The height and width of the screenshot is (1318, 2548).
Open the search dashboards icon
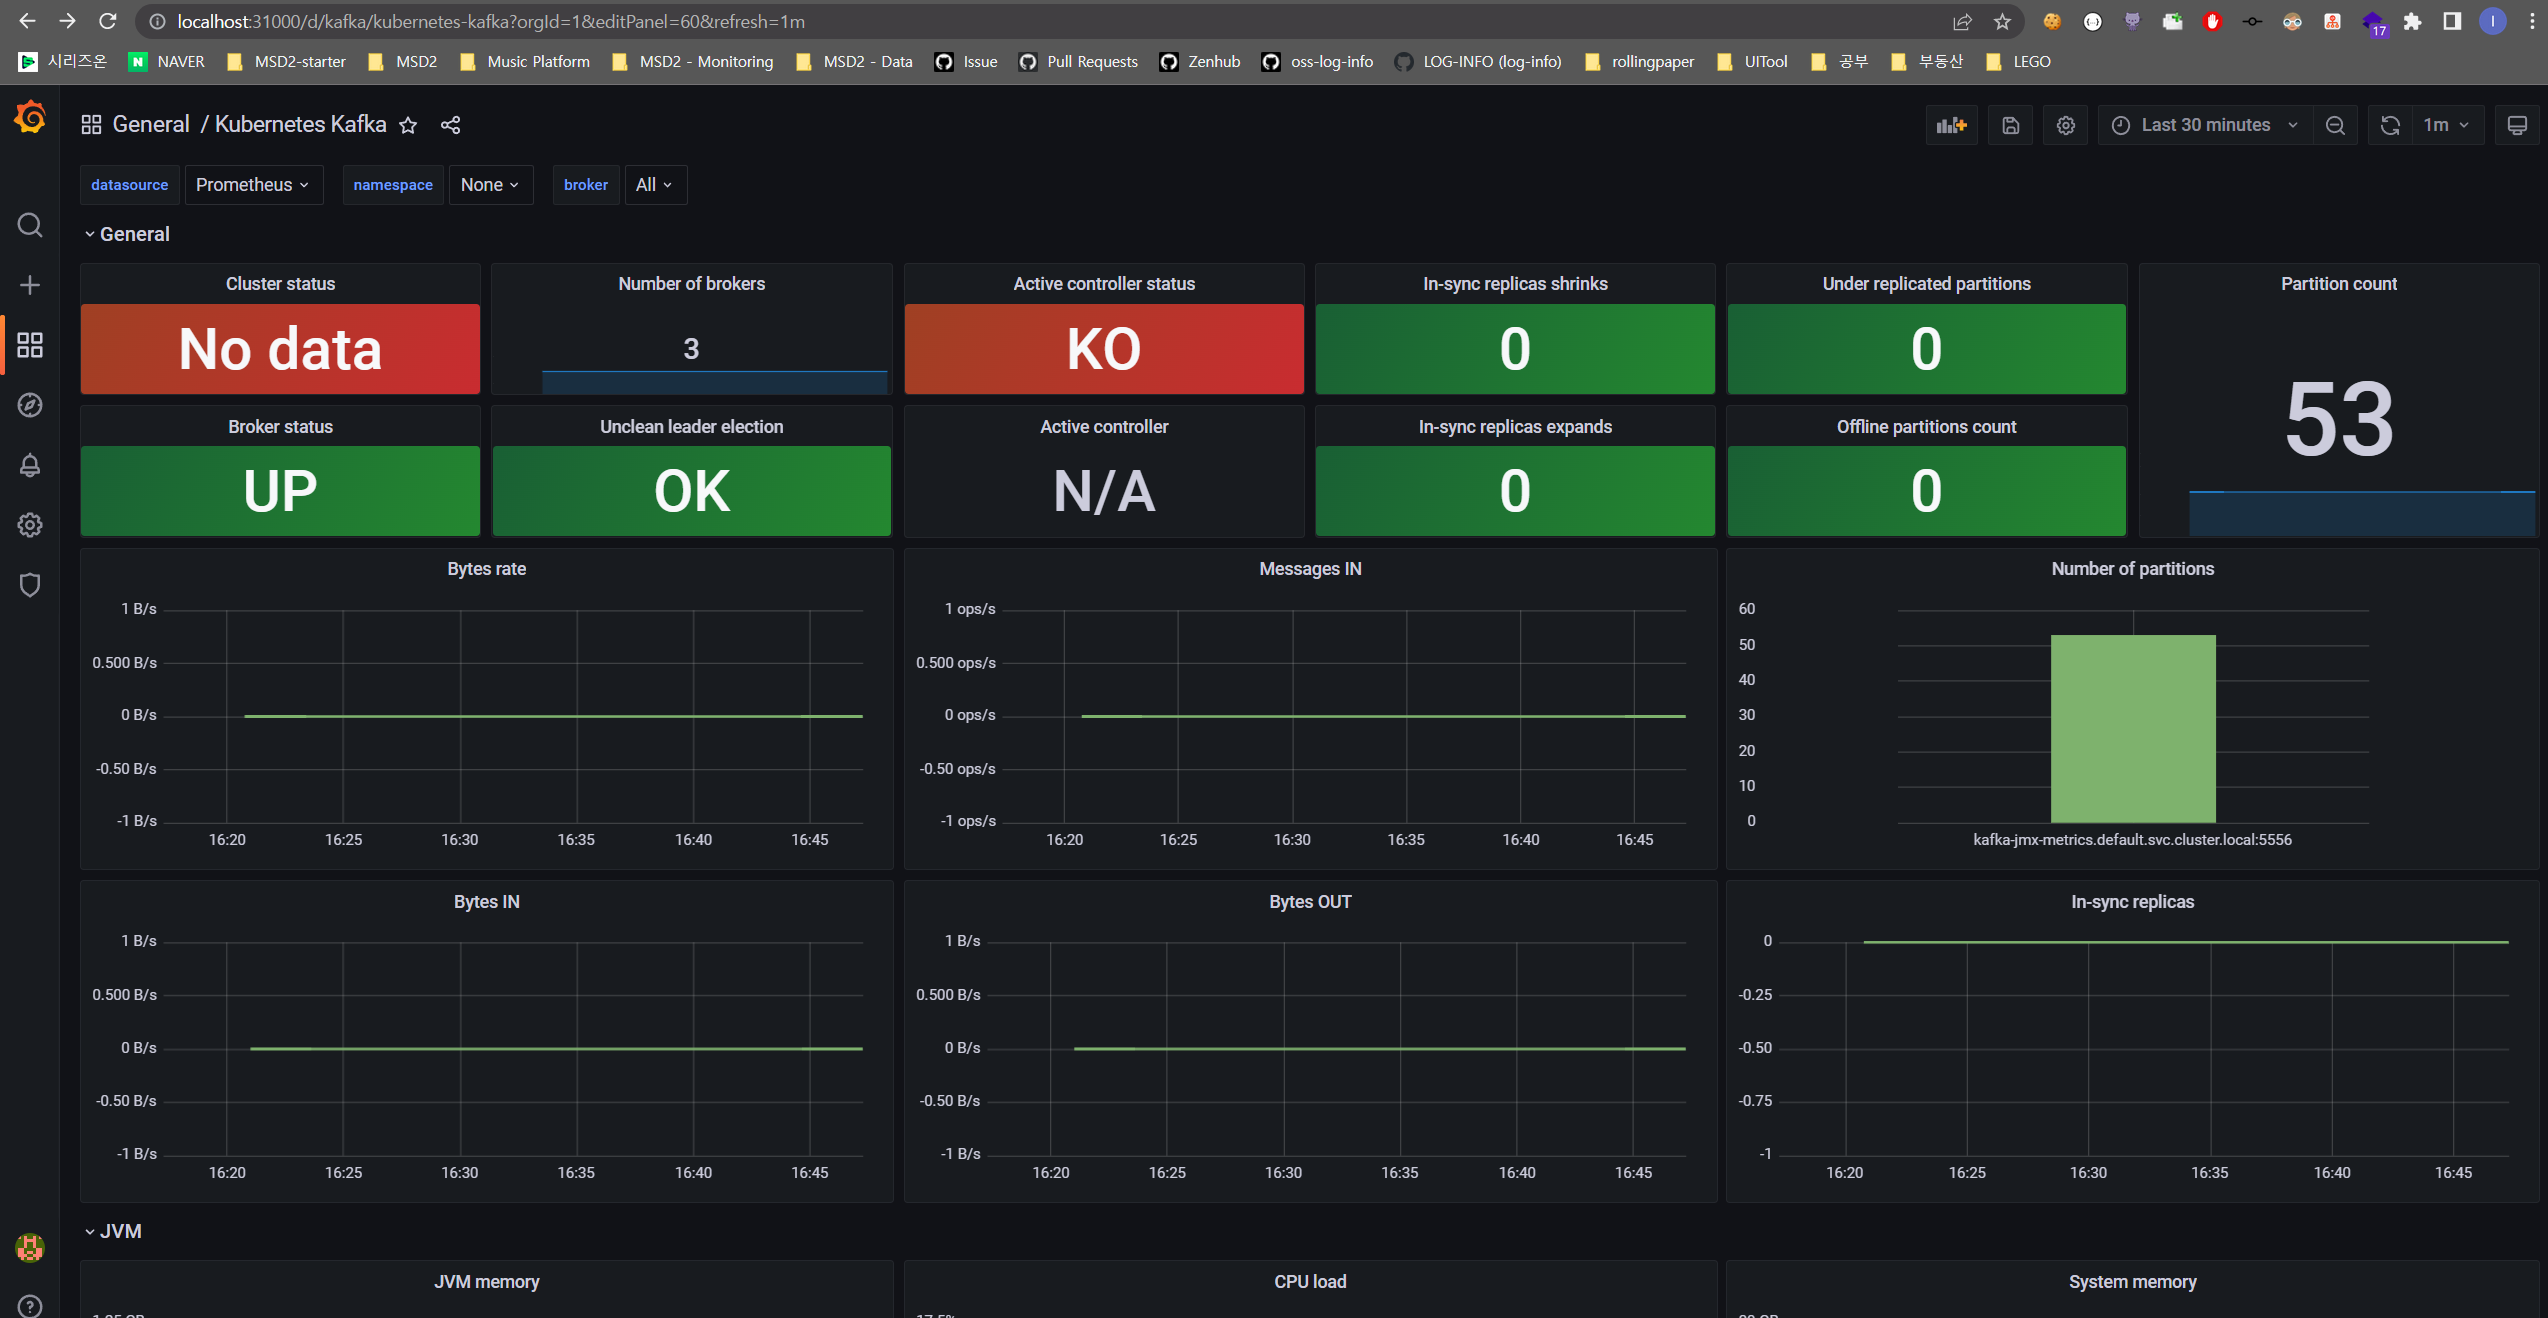click(30, 225)
